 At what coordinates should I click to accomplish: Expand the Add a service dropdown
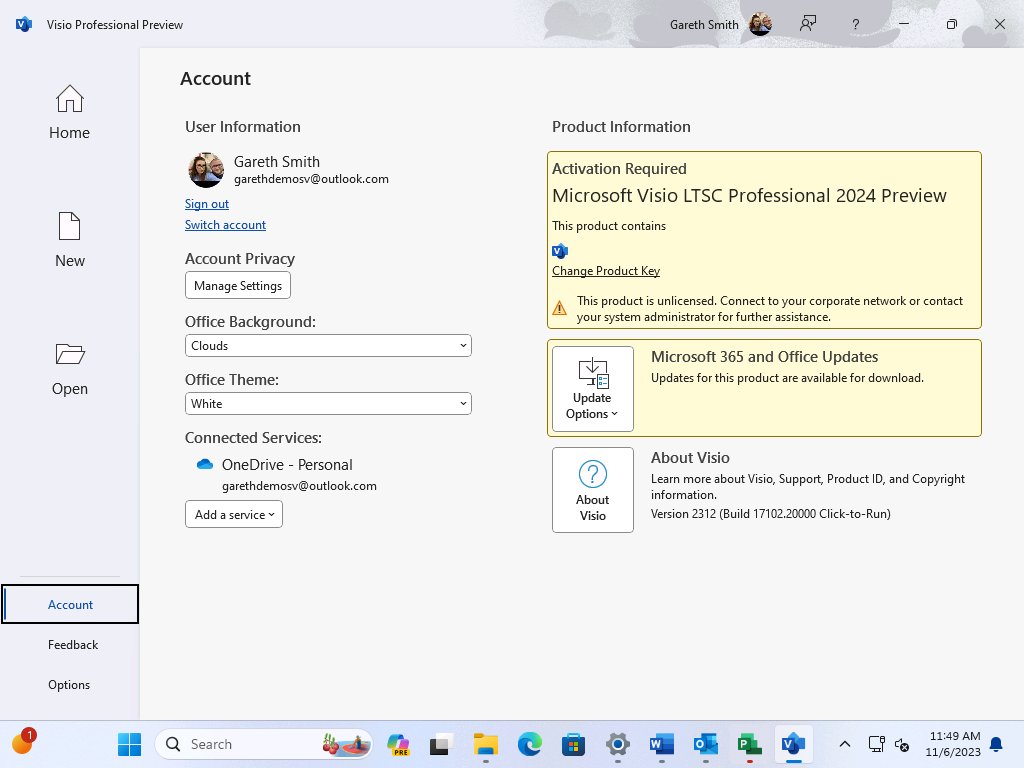tap(233, 514)
